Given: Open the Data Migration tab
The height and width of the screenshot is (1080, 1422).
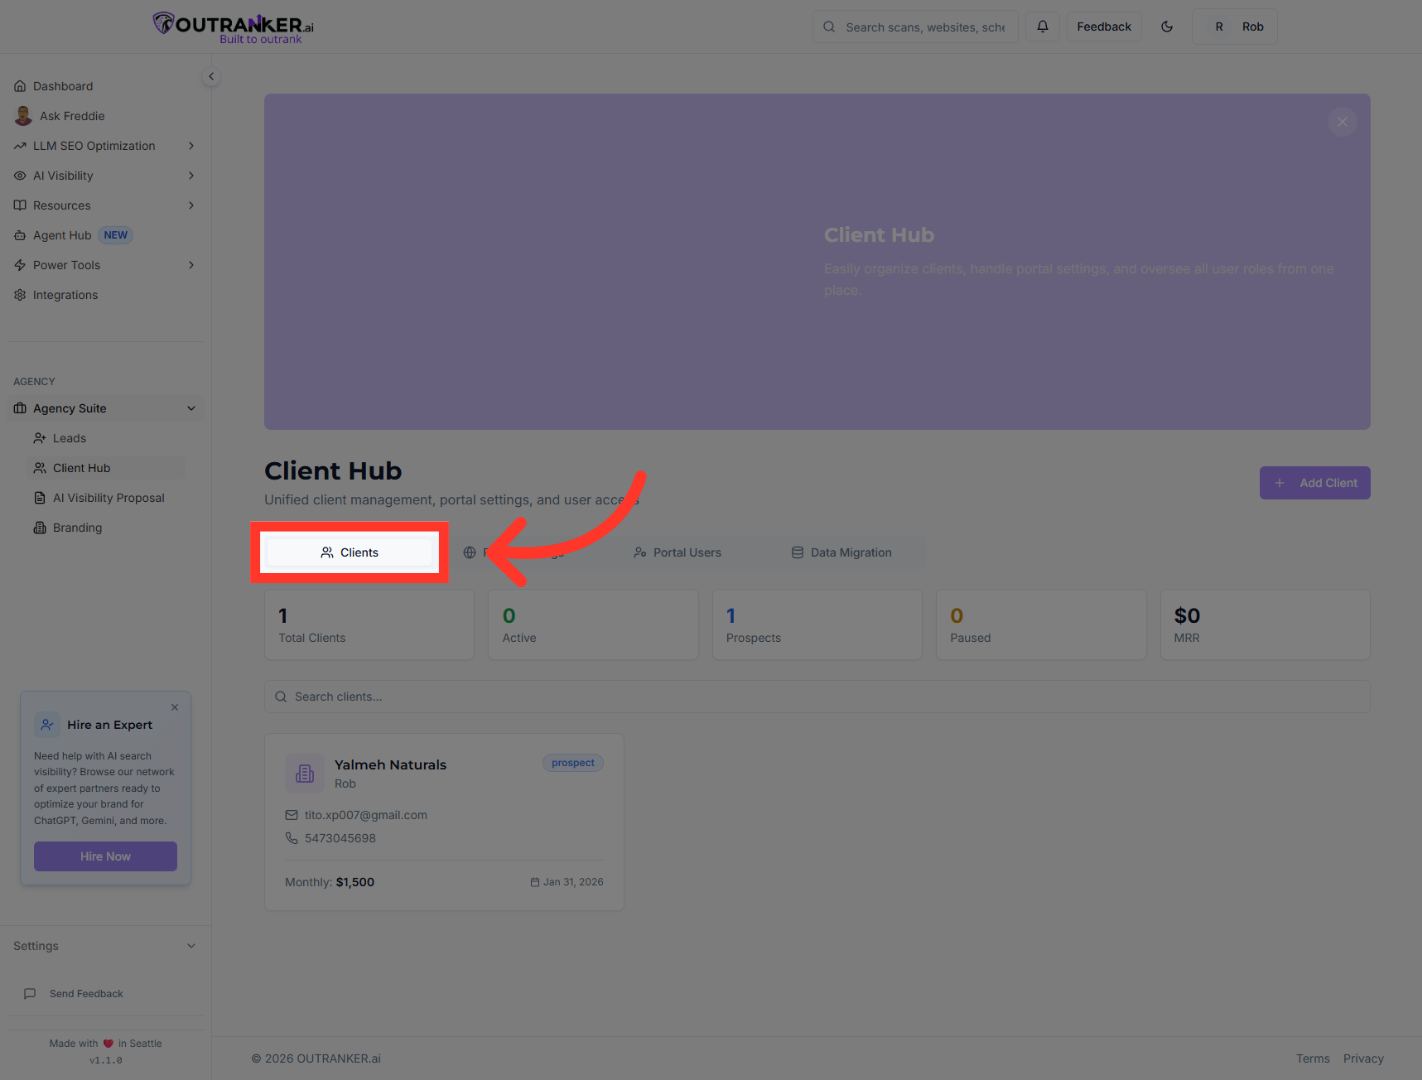Looking at the screenshot, I should coord(841,553).
